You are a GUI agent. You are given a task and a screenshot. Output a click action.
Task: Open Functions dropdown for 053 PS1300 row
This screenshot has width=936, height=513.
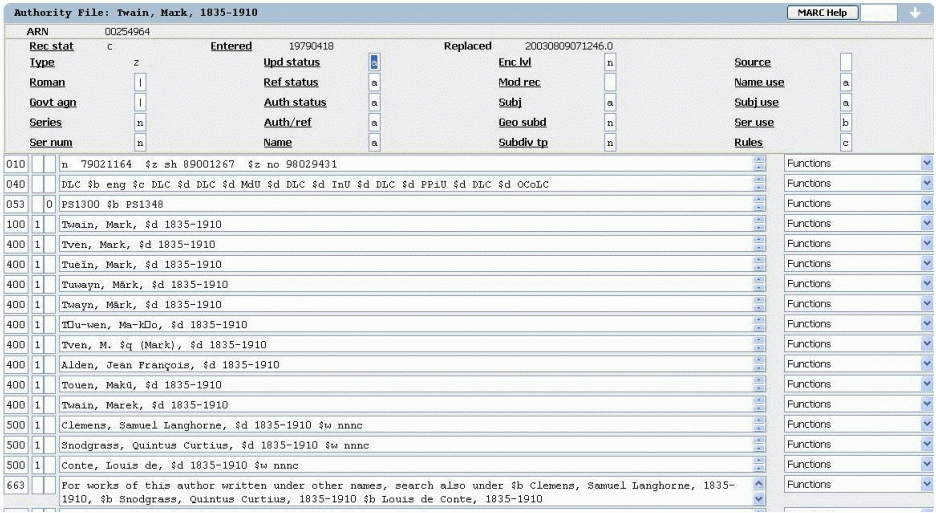coord(857,204)
